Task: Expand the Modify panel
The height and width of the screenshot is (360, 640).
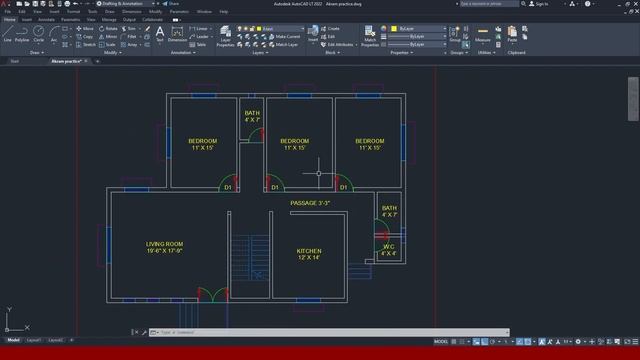Action: coord(113,53)
